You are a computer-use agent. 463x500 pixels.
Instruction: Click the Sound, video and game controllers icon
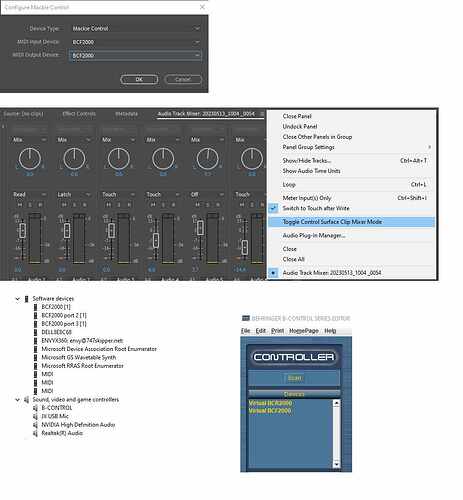(27, 399)
